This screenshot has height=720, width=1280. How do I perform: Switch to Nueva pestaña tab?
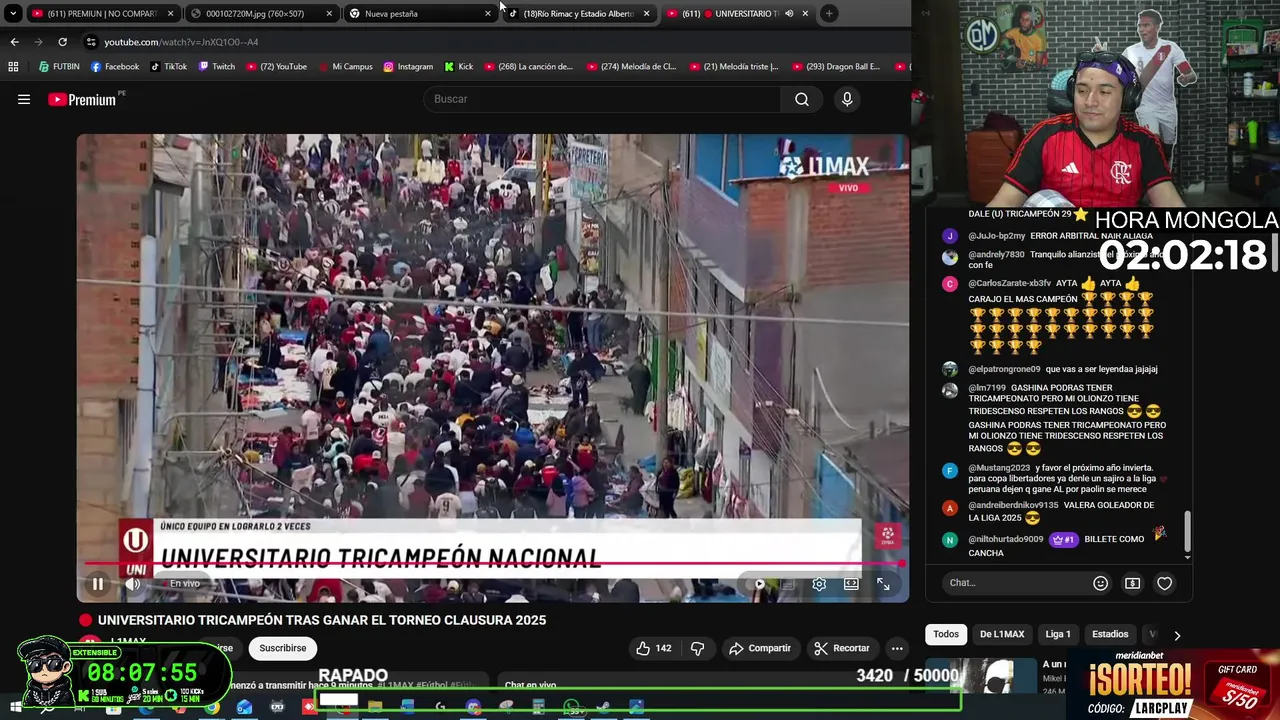point(420,14)
